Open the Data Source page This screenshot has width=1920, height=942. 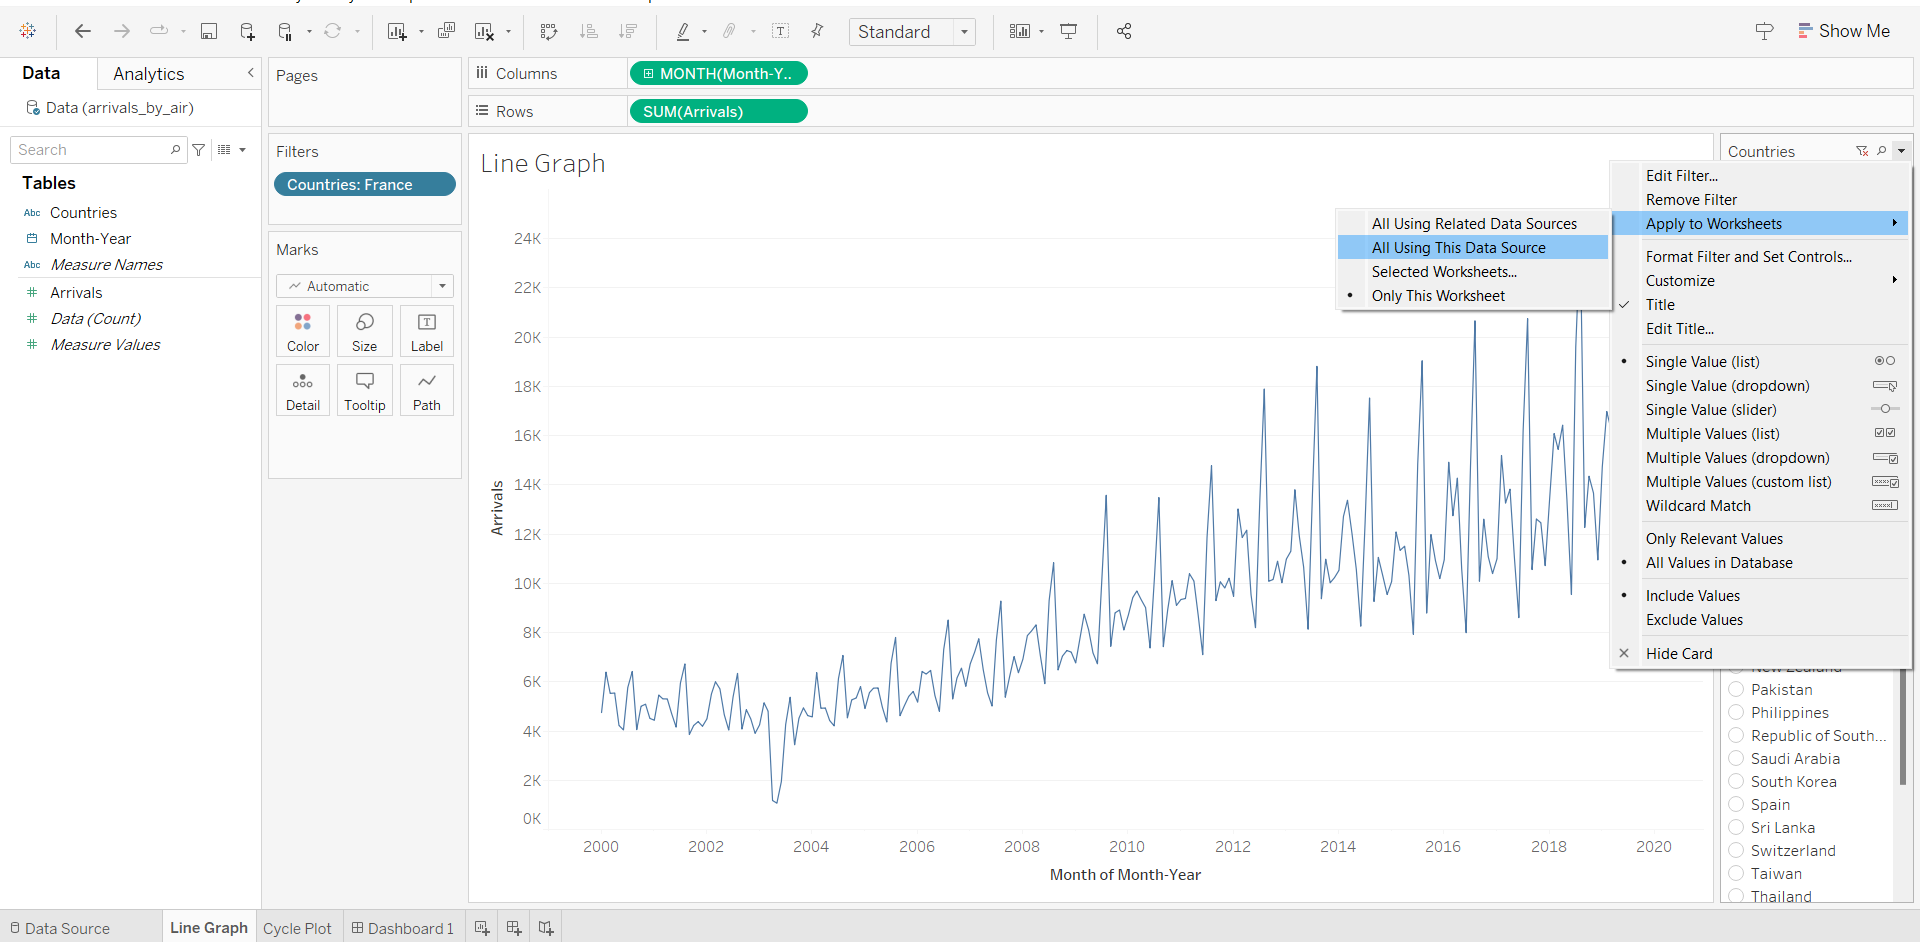(x=60, y=928)
